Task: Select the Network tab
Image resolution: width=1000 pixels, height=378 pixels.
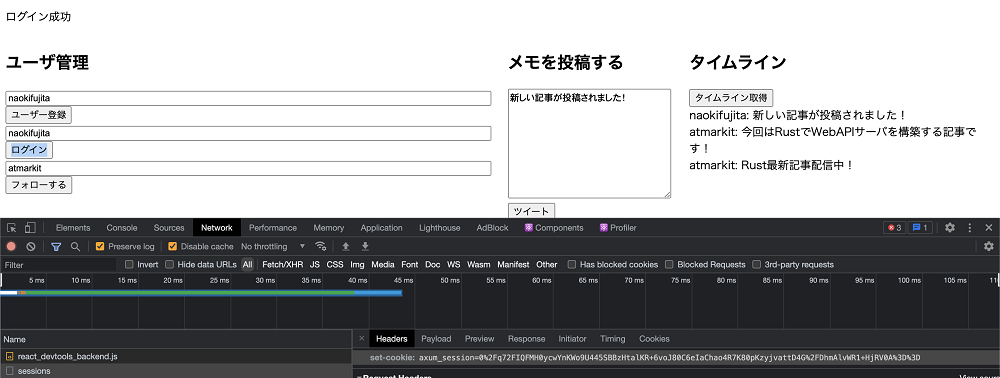Action: pyautogui.click(x=217, y=228)
